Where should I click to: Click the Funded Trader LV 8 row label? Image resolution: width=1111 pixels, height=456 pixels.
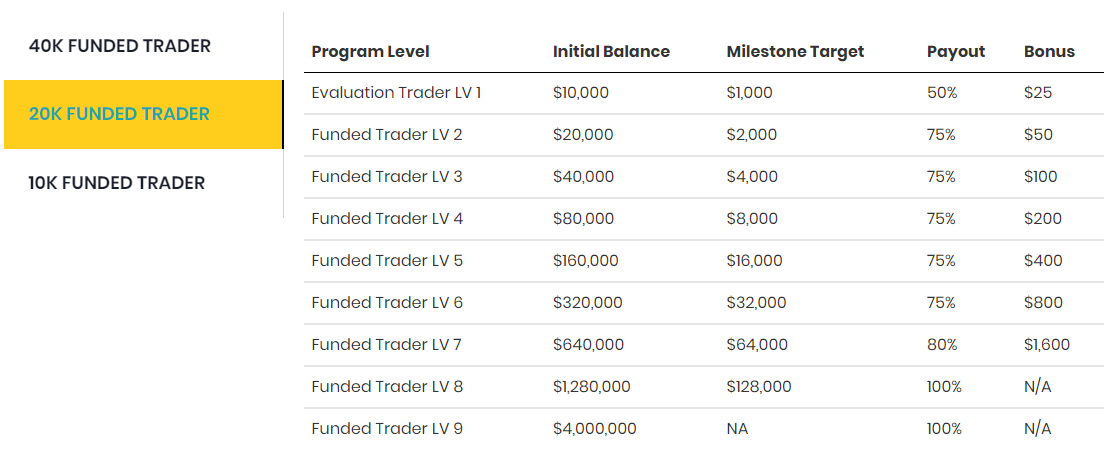[x=387, y=387]
